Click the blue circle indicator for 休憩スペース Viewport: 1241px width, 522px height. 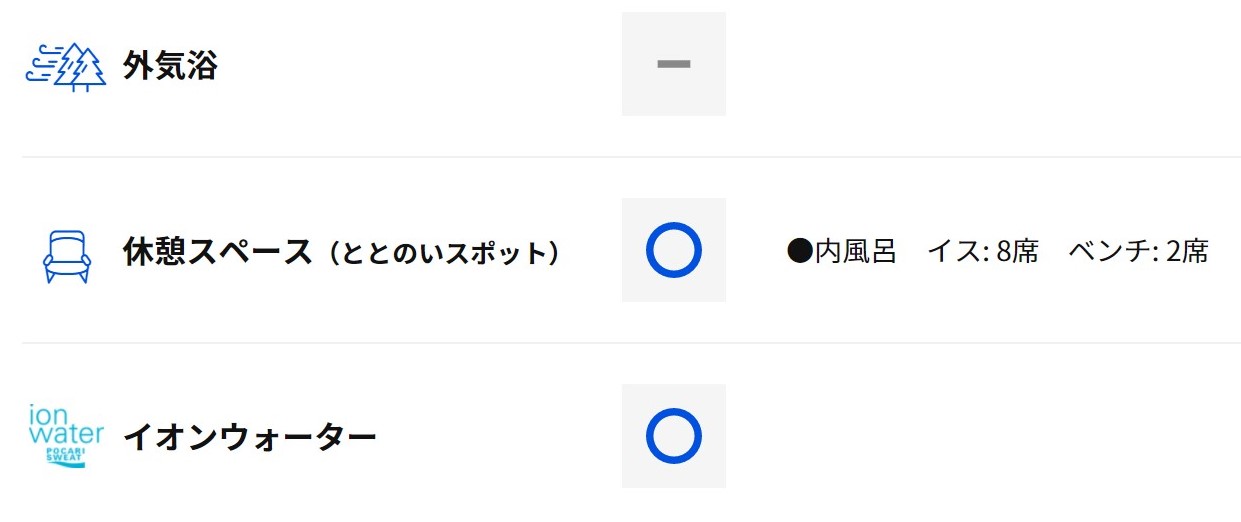tap(674, 250)
